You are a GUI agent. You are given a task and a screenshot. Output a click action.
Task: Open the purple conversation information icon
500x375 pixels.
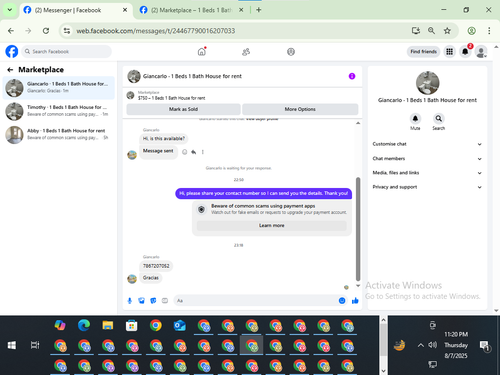[x=352, y=76]
